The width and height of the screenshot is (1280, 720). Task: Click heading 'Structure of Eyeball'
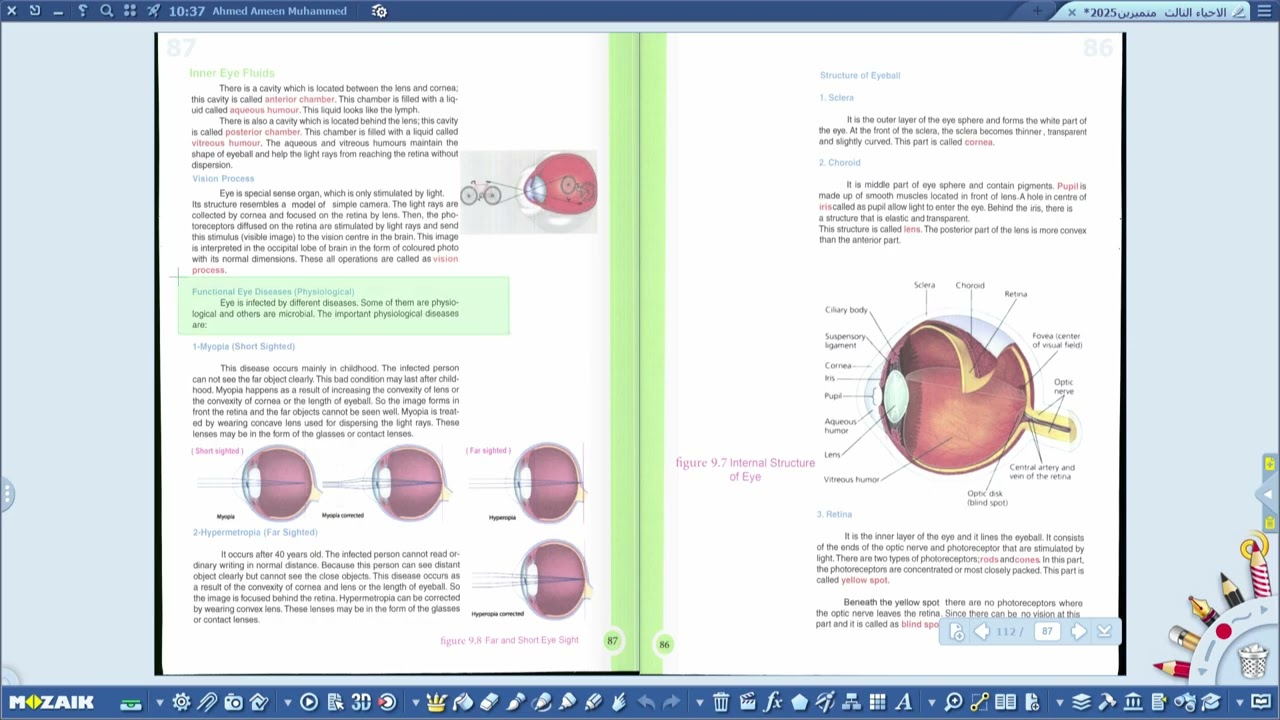point(860,75)
